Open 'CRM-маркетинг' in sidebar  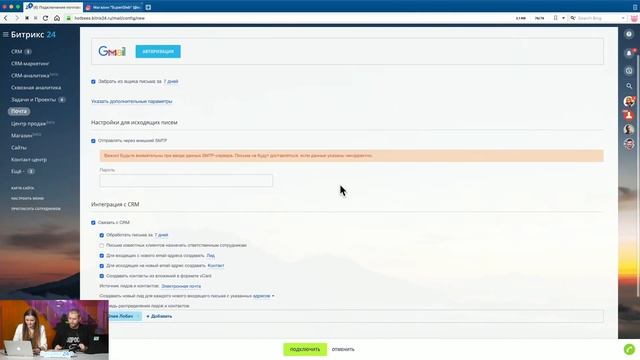(x=30, y=64)
